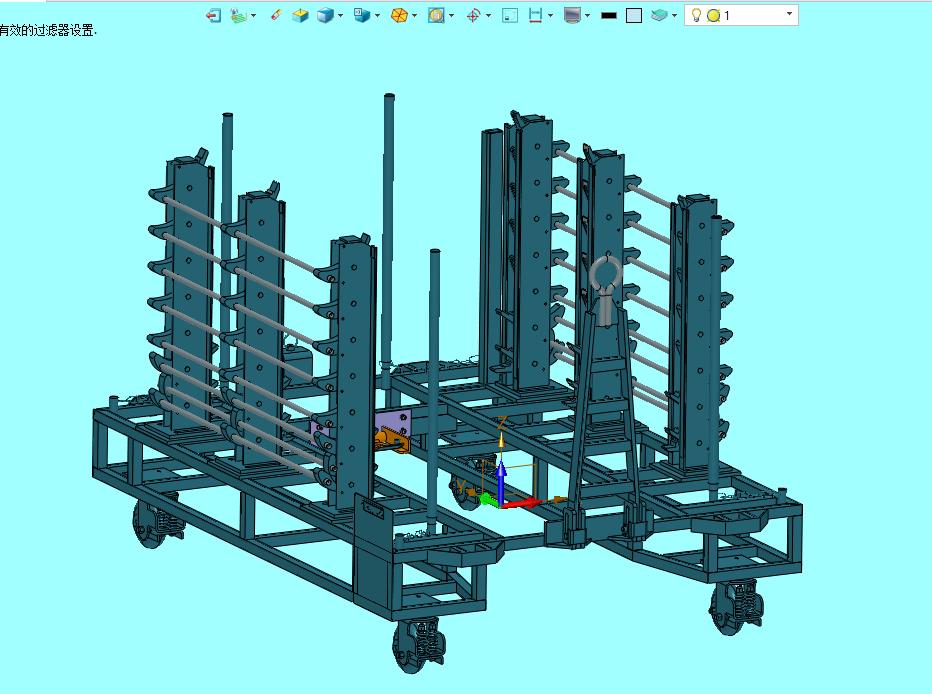Image resolution: width=932 pixels, height=694 pixels.
Task: Click the light bulb icon in layer box
Action: click(697, 15)
